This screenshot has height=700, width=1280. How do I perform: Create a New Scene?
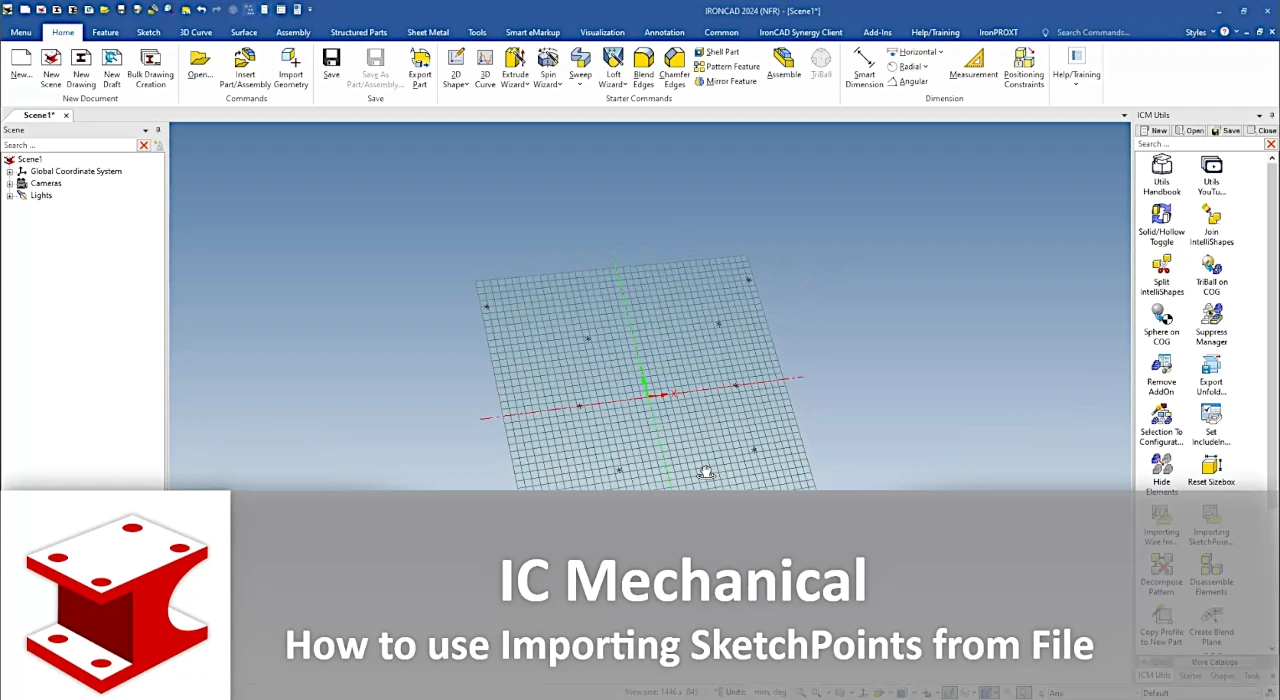[x=51, y=68]
